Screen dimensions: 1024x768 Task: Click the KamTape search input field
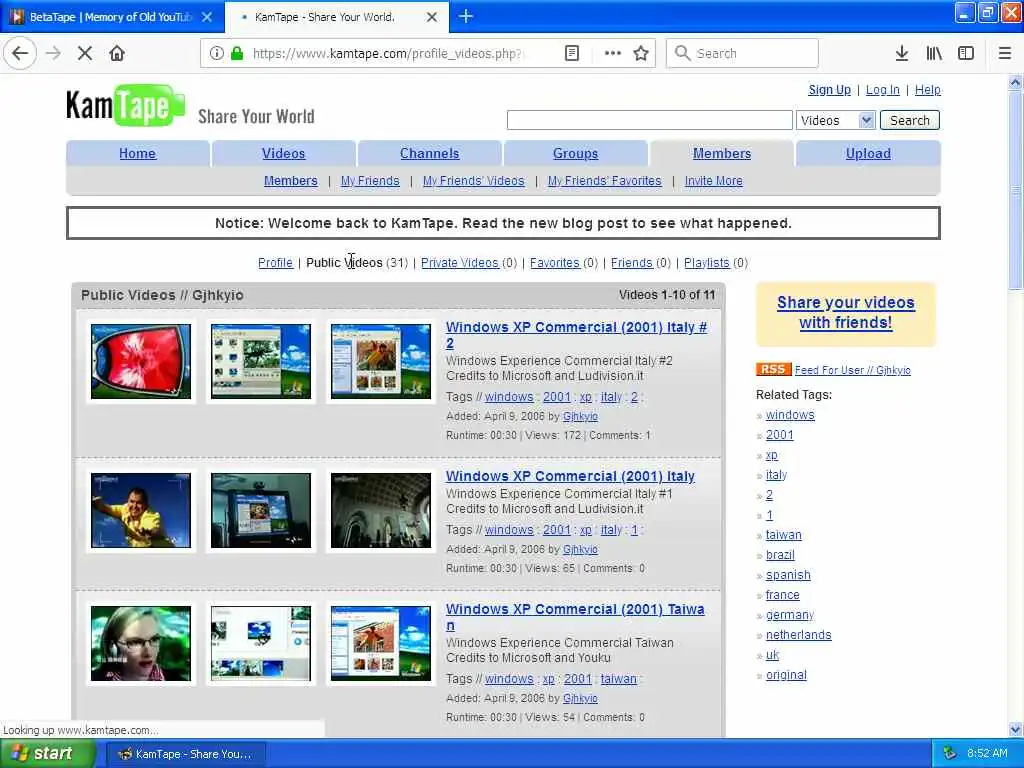coord(650,120)
